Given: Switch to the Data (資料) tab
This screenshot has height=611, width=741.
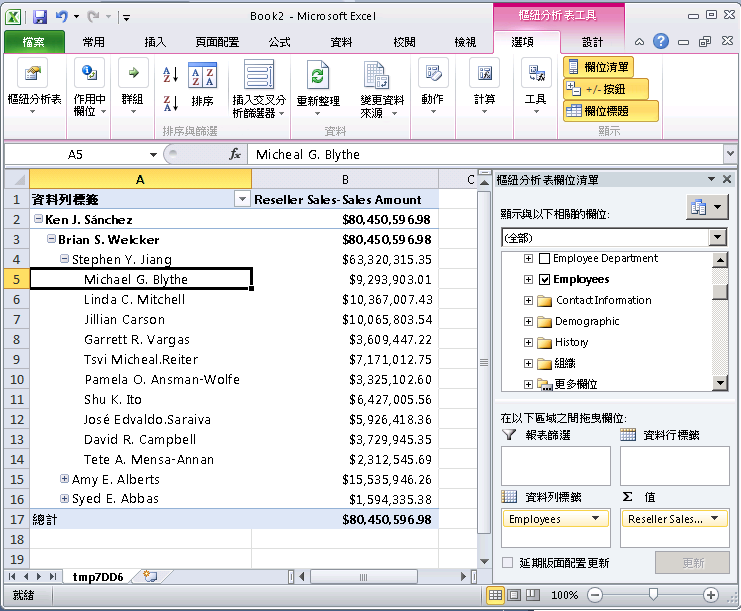Looking at the screenshot, I should point(341,42).
